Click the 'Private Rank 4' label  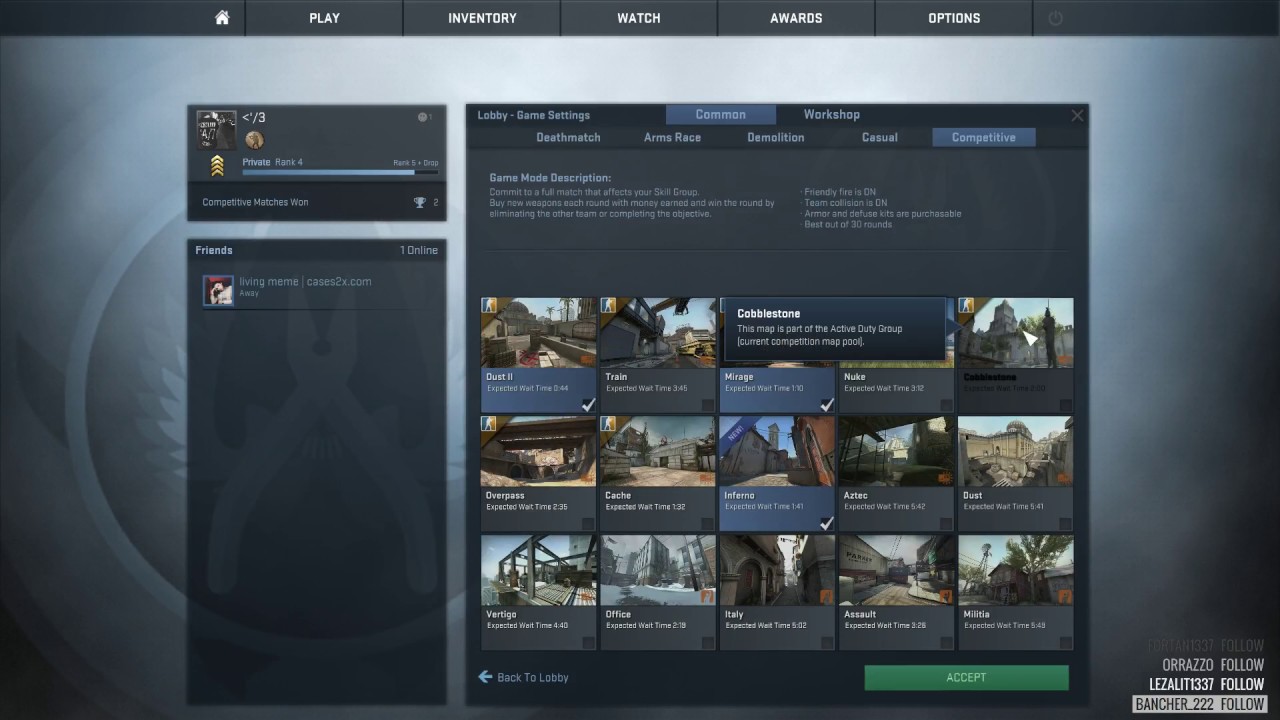tap(272, 162)
